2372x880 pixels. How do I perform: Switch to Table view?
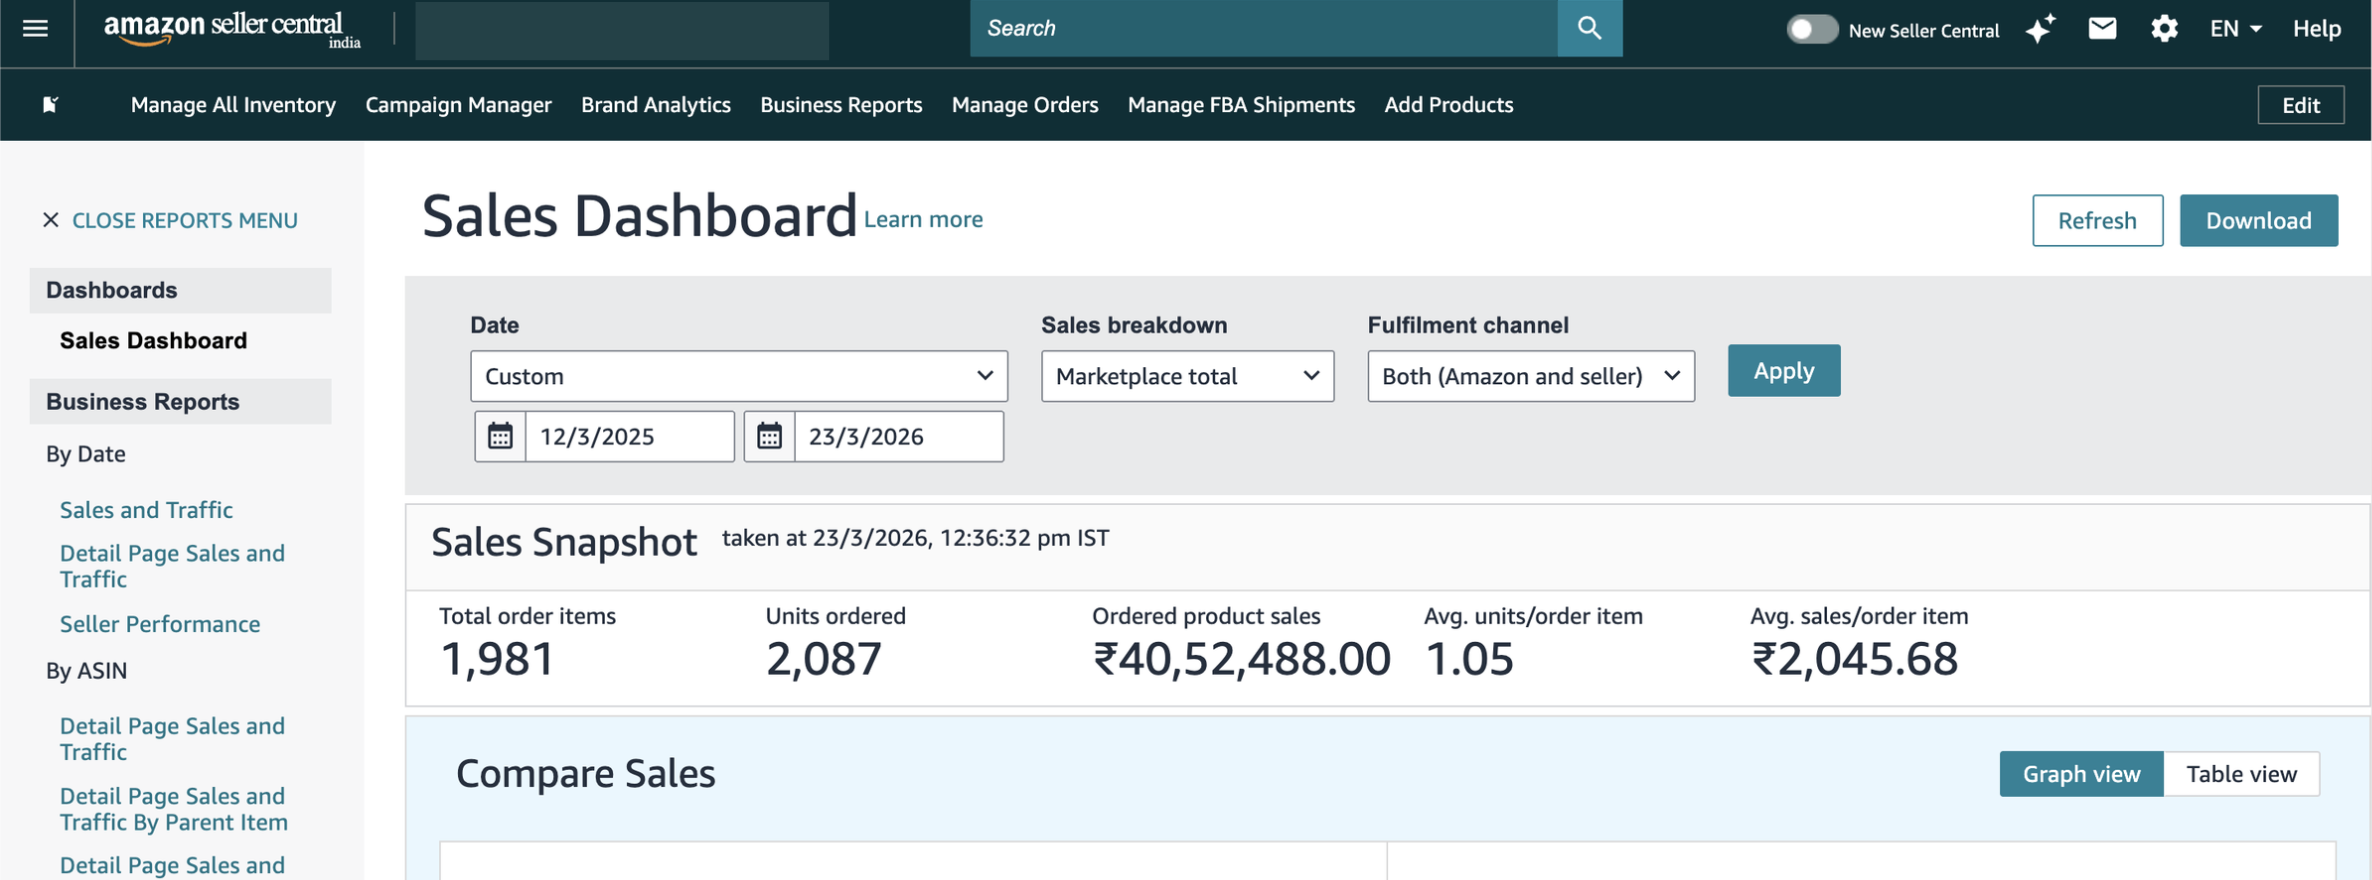point(2241,774)
